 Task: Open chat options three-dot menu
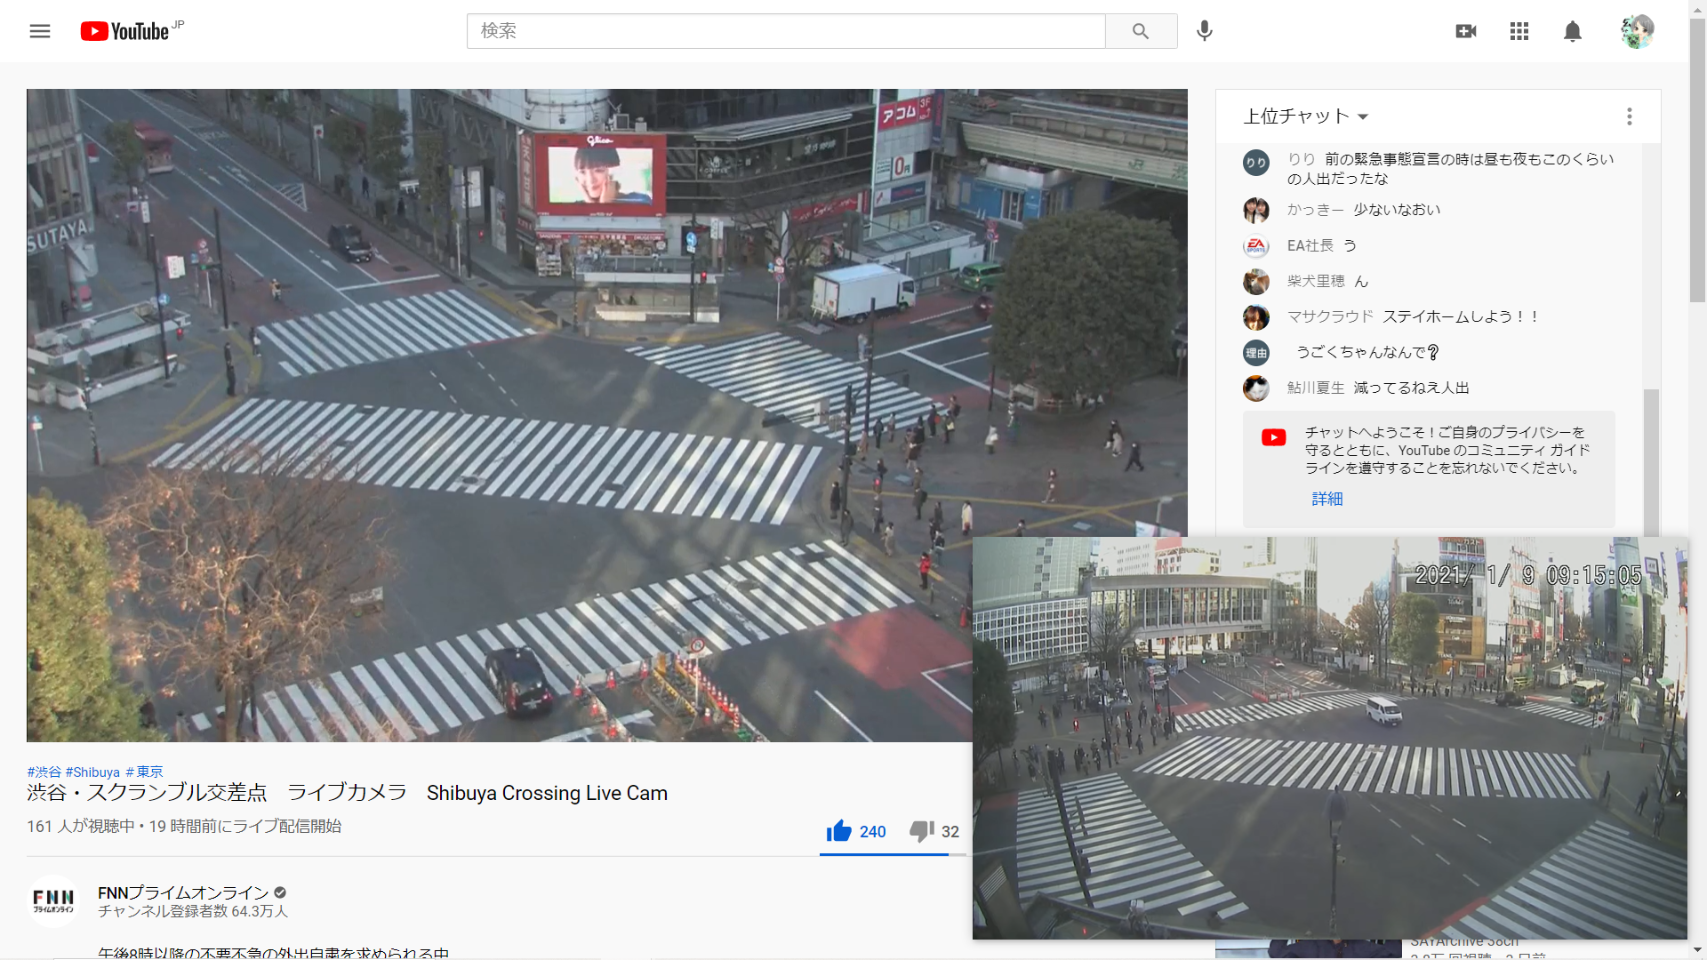pyautogui.click(x=1629, y=116)
